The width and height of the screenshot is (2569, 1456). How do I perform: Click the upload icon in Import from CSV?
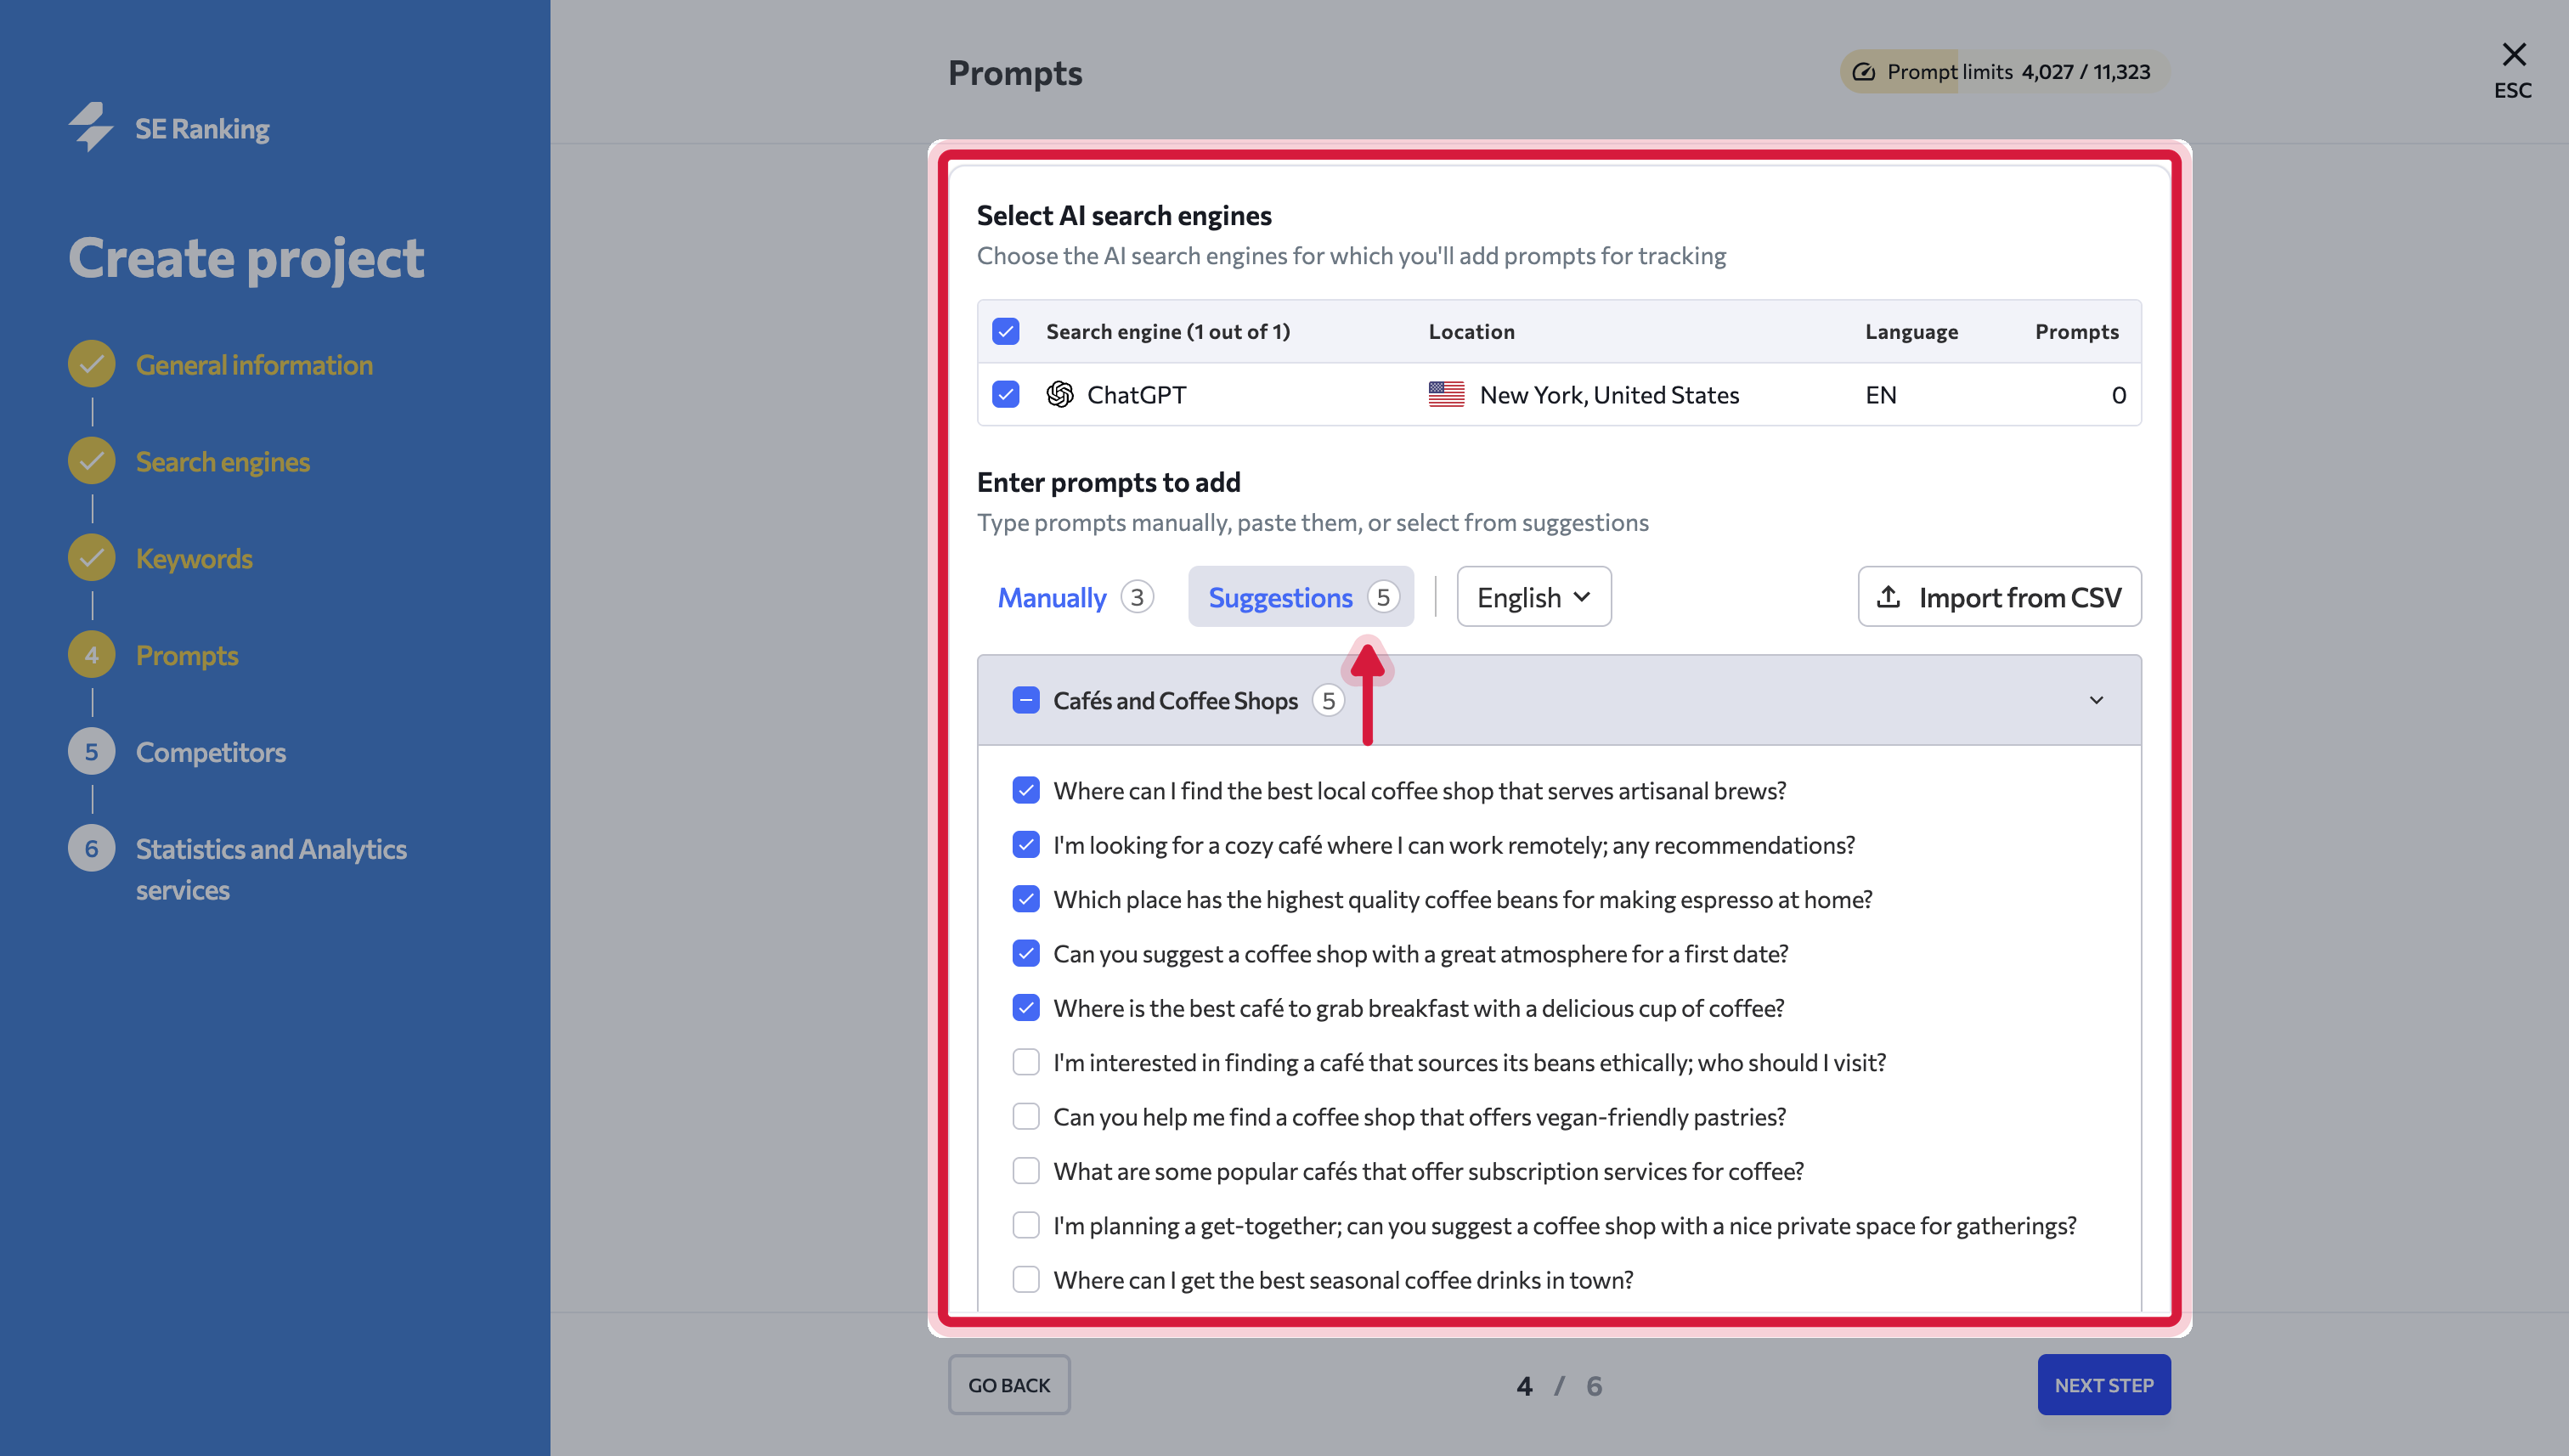point(1888,597)
